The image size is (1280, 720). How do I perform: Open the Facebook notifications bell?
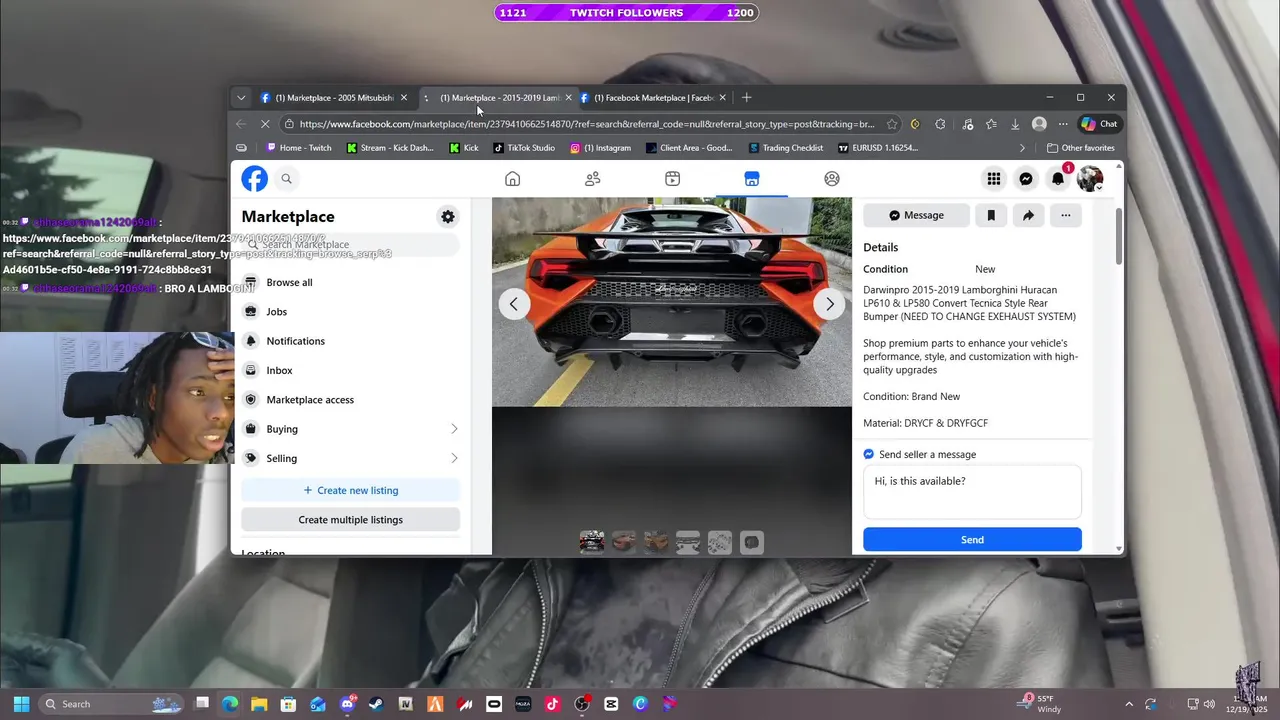1058,179
